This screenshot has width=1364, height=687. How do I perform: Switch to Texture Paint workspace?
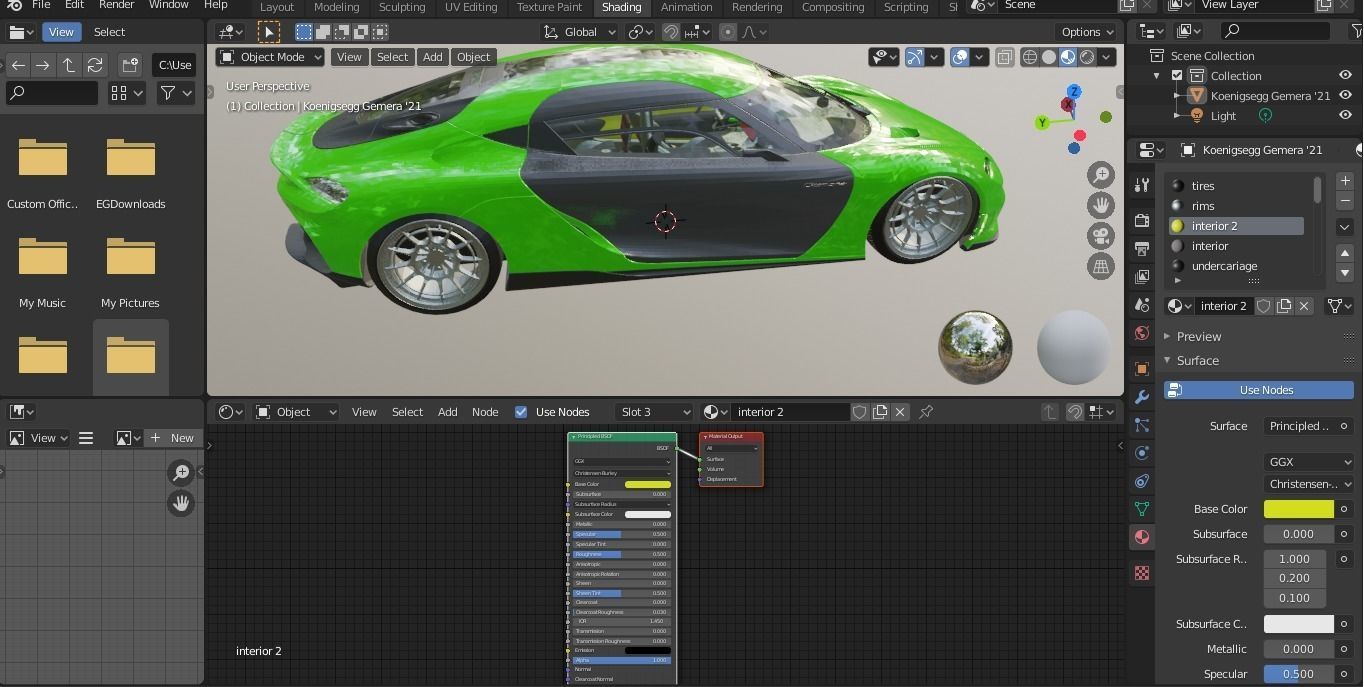[549, 7]
